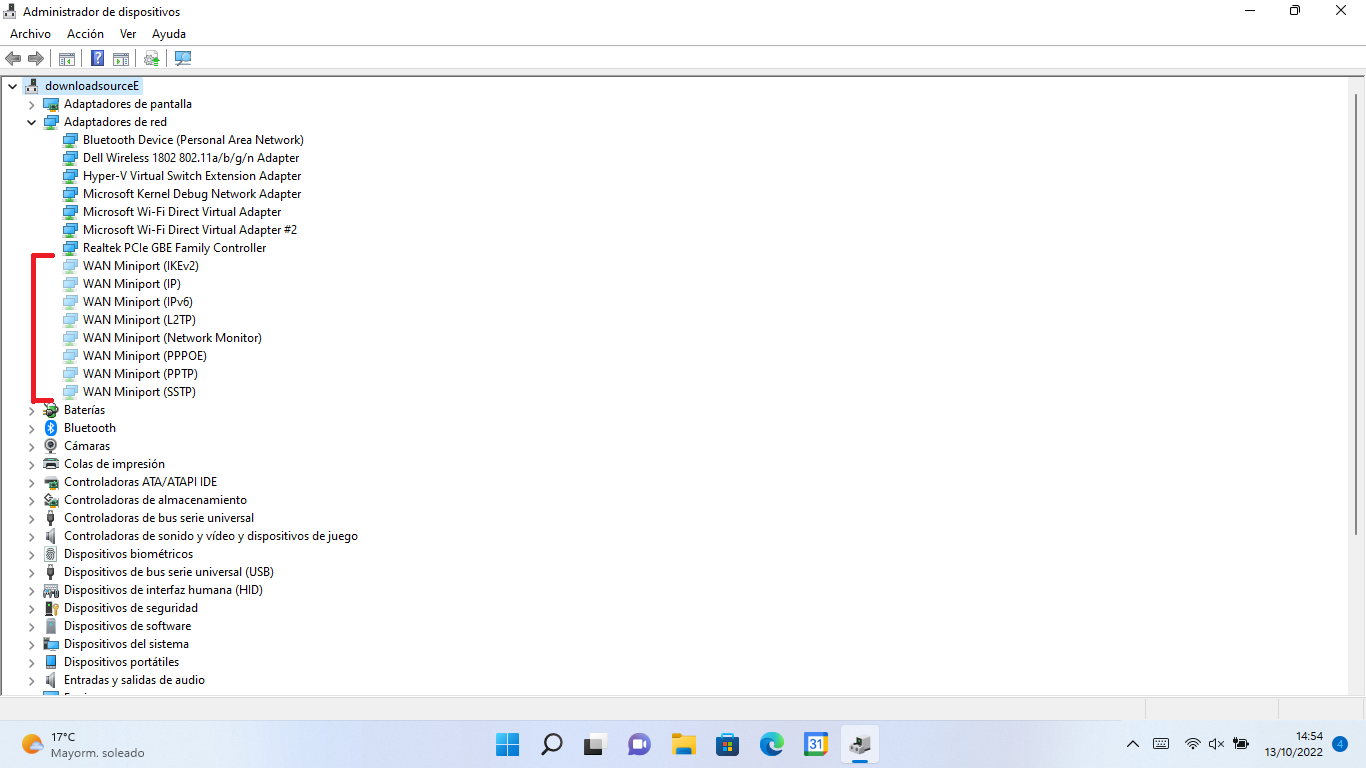
Task: Expand Dispositivos biométricos
Action: tap(31, 554)
